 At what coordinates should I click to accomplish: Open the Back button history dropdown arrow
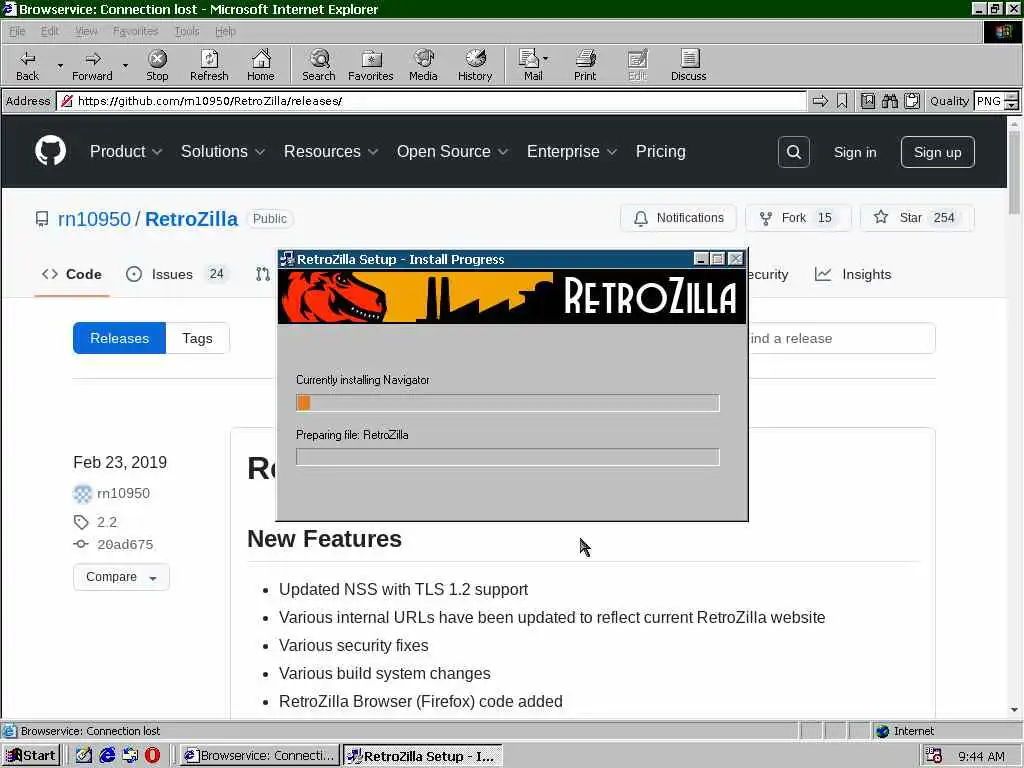click(x=60, y=65)
